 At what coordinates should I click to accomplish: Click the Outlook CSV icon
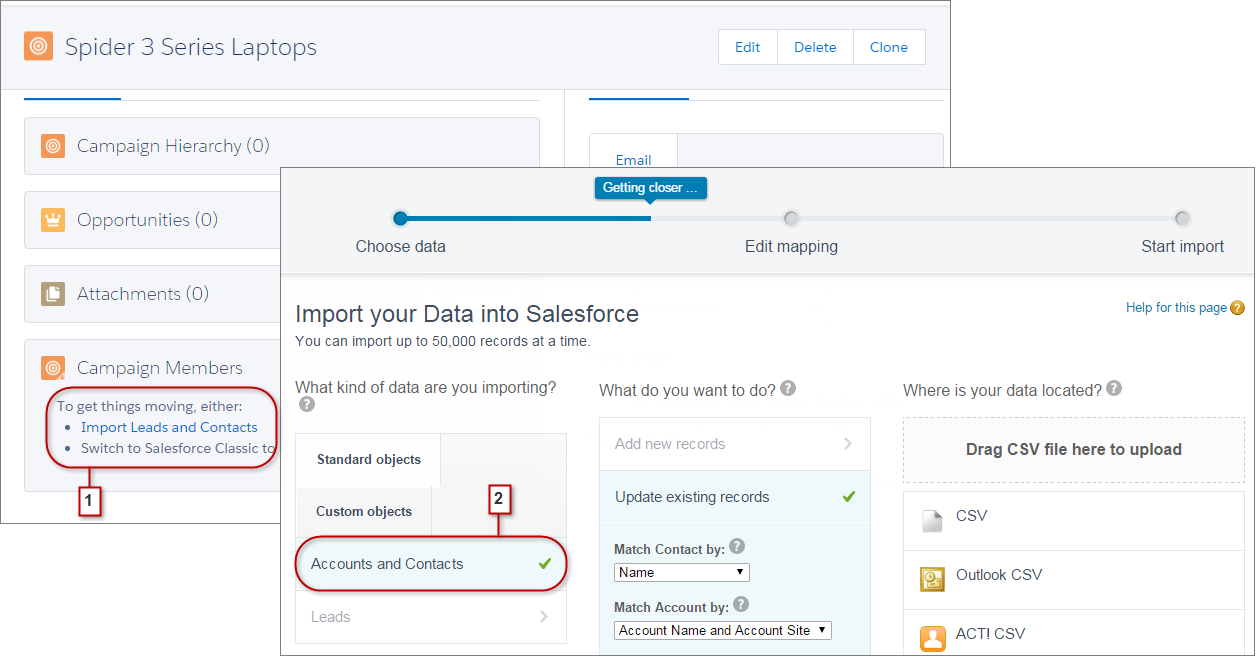pyautogui.click(x=932, y=579)
